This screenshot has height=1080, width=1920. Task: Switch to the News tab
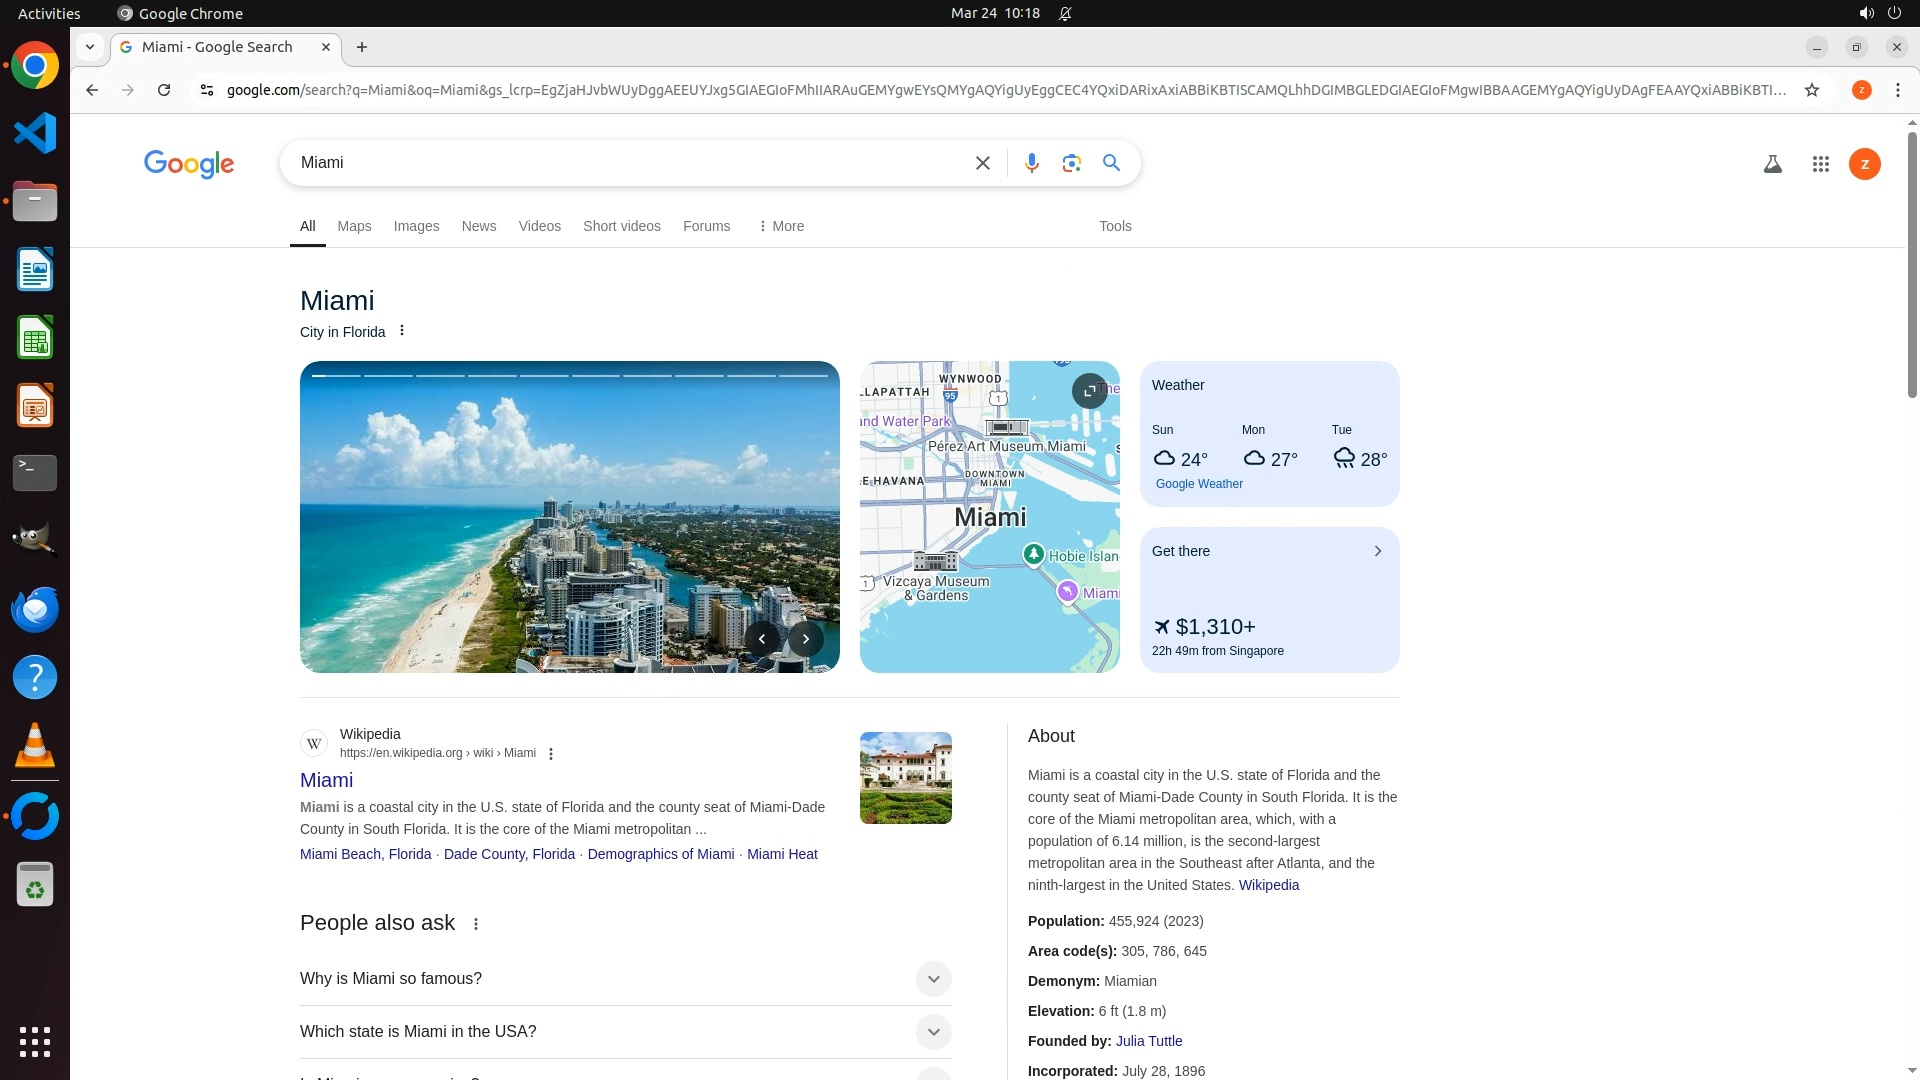click(x=478, y=226)
